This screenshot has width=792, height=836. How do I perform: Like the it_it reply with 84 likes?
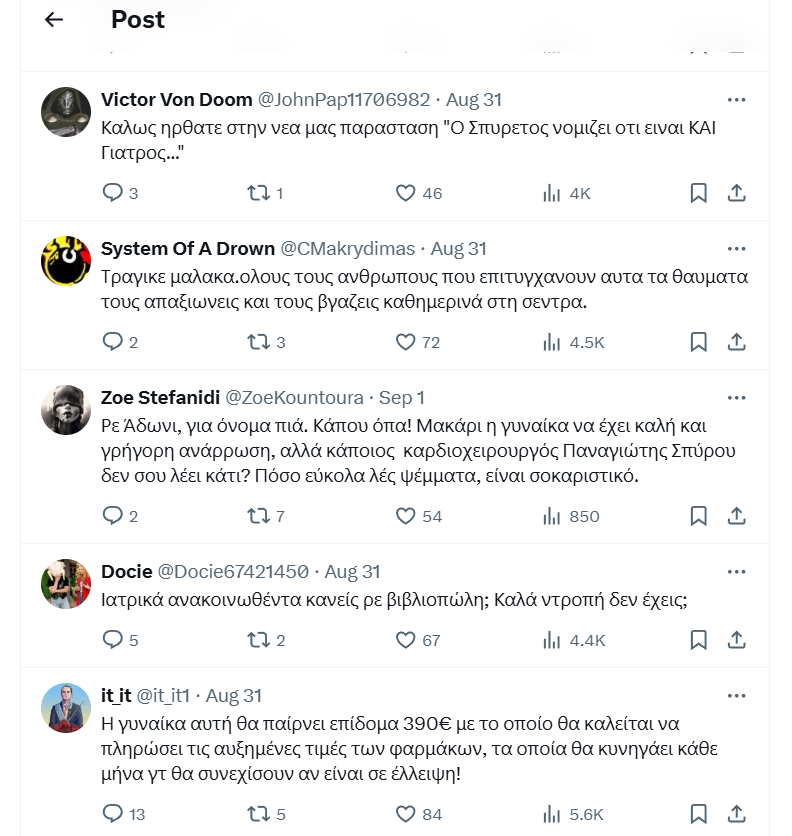click(x=405, y=813)
